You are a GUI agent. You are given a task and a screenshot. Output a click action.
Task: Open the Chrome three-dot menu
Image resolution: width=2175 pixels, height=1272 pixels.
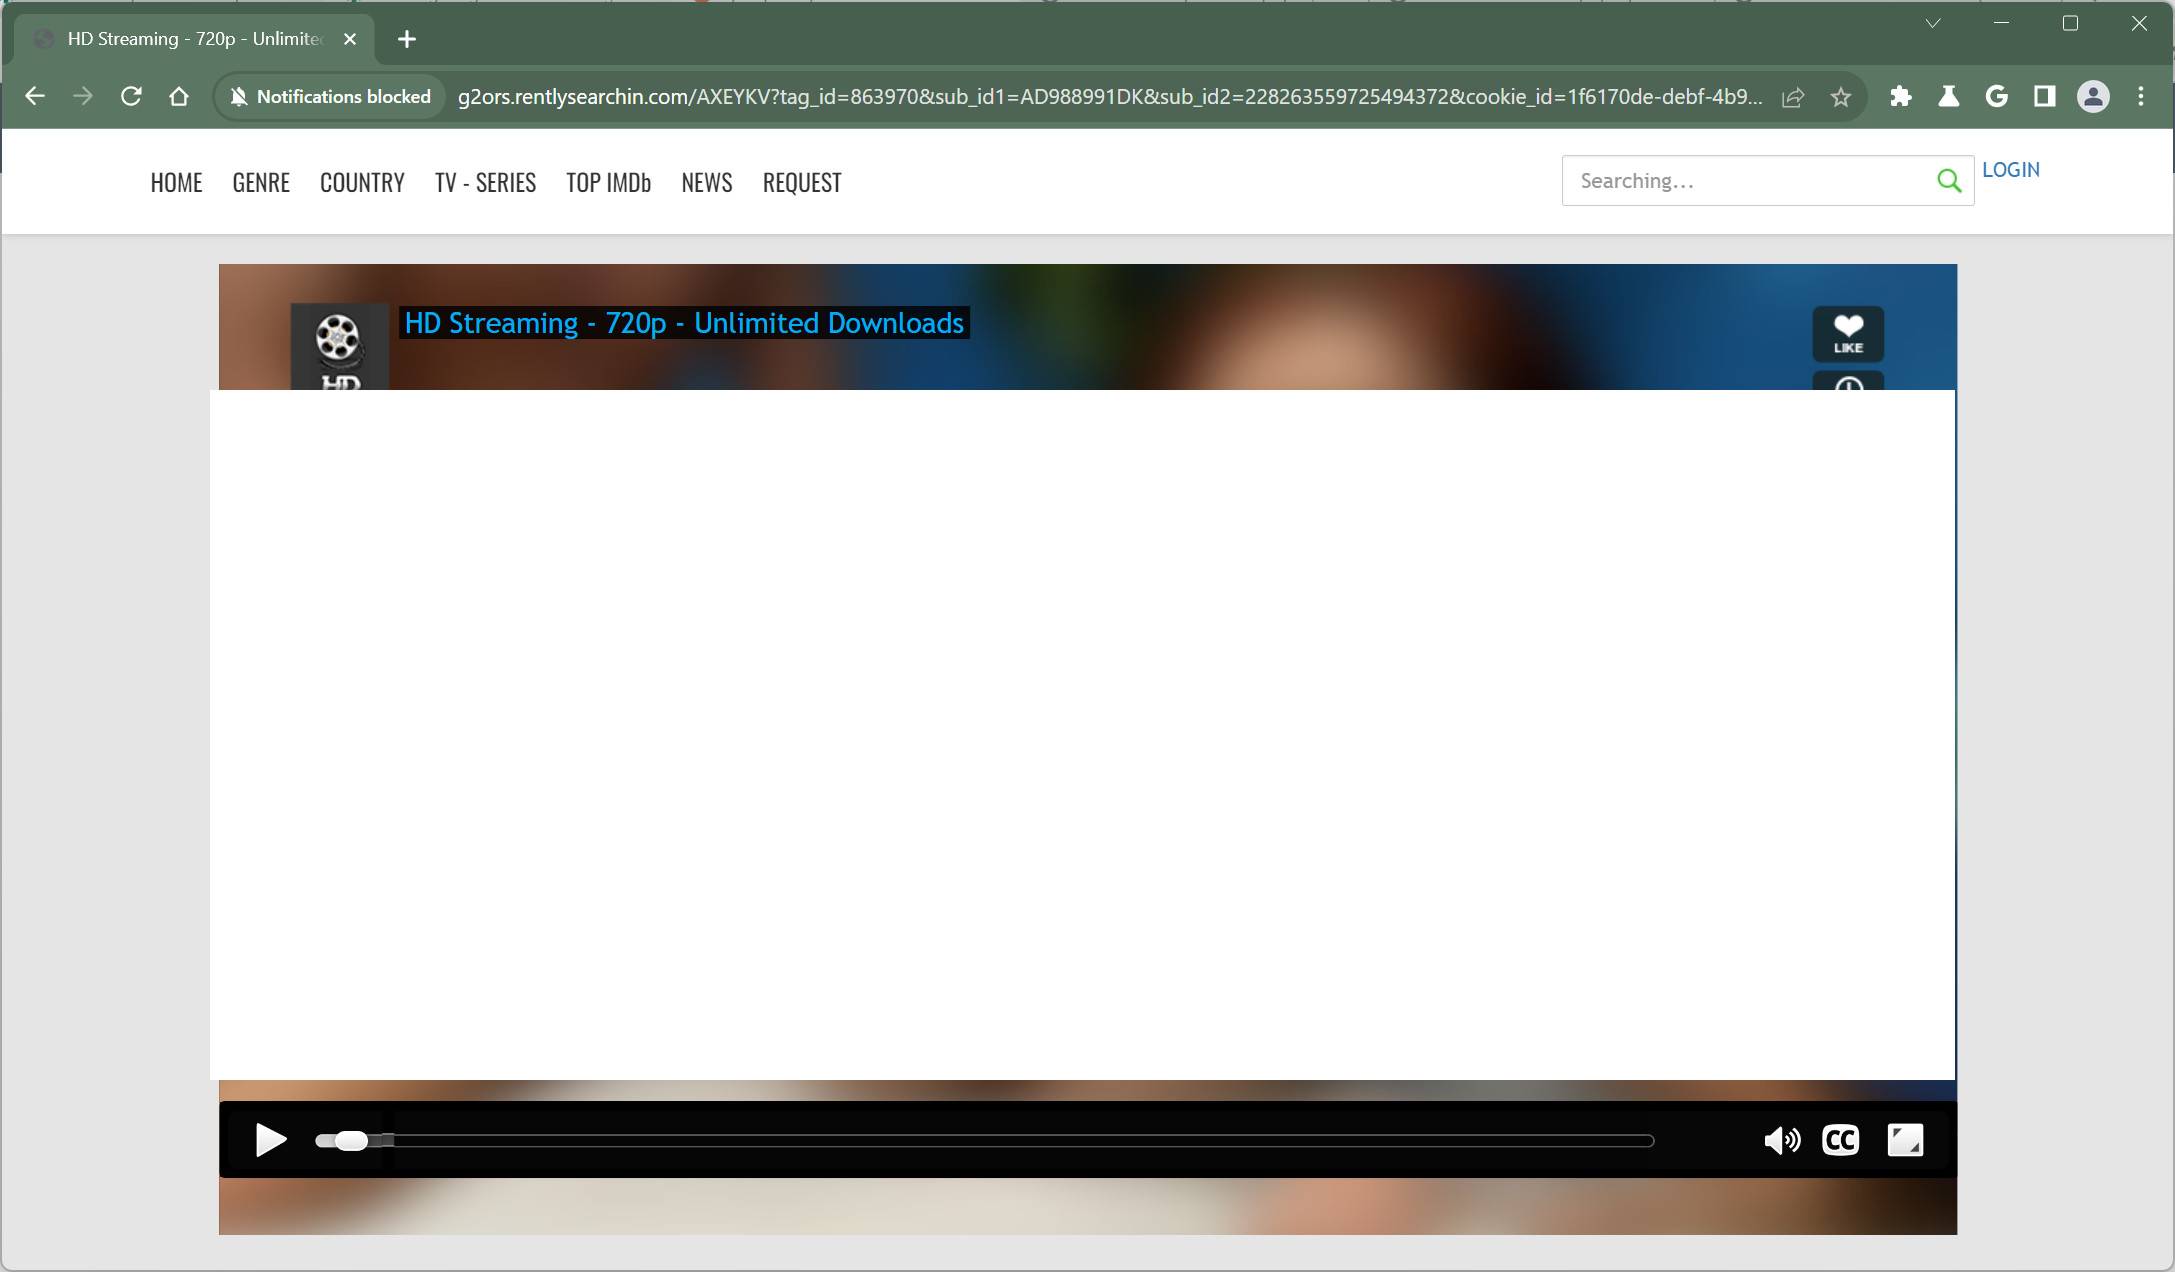[2140, 97]
